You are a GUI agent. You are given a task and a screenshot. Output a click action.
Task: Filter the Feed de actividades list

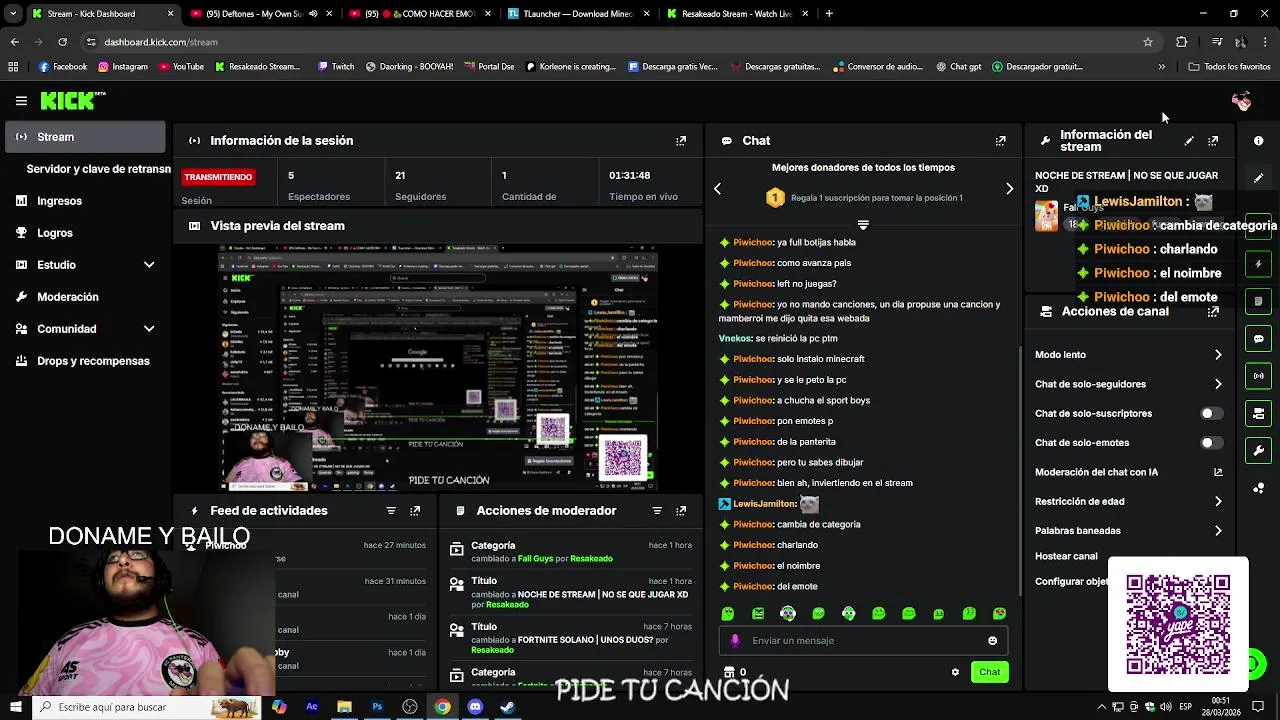(x=391, y=511)
